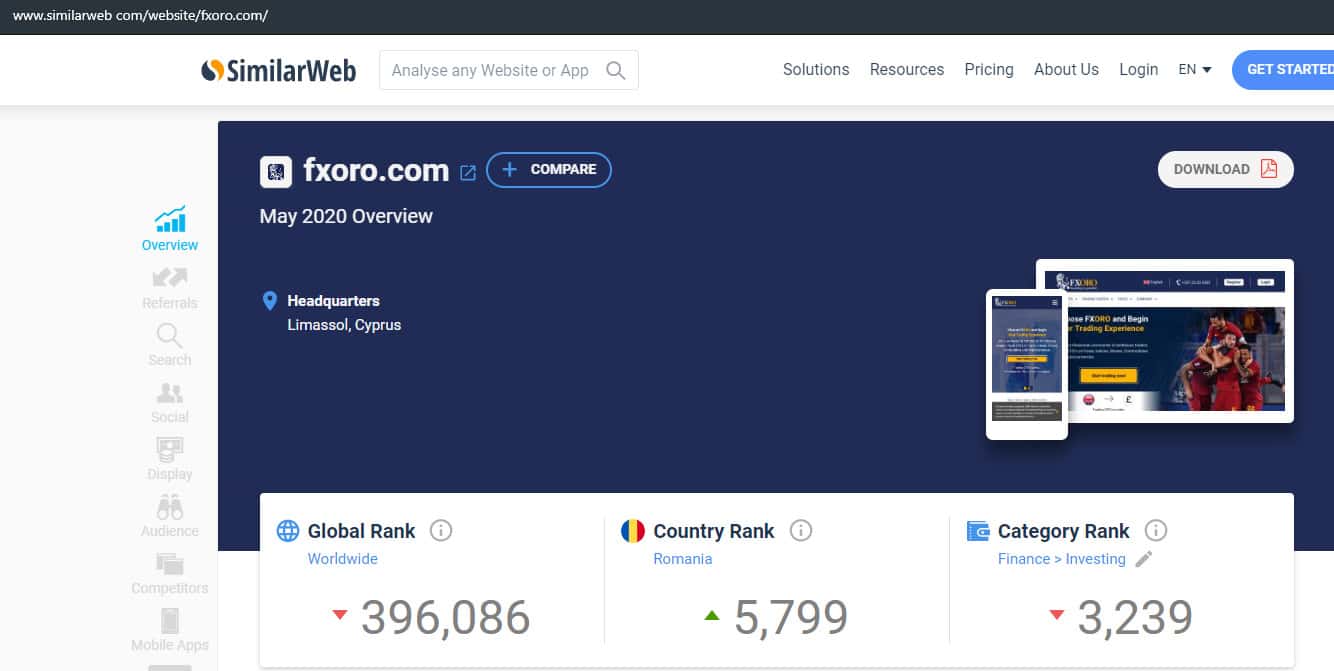Open fxoro.com via external link icon

(467, 172)
